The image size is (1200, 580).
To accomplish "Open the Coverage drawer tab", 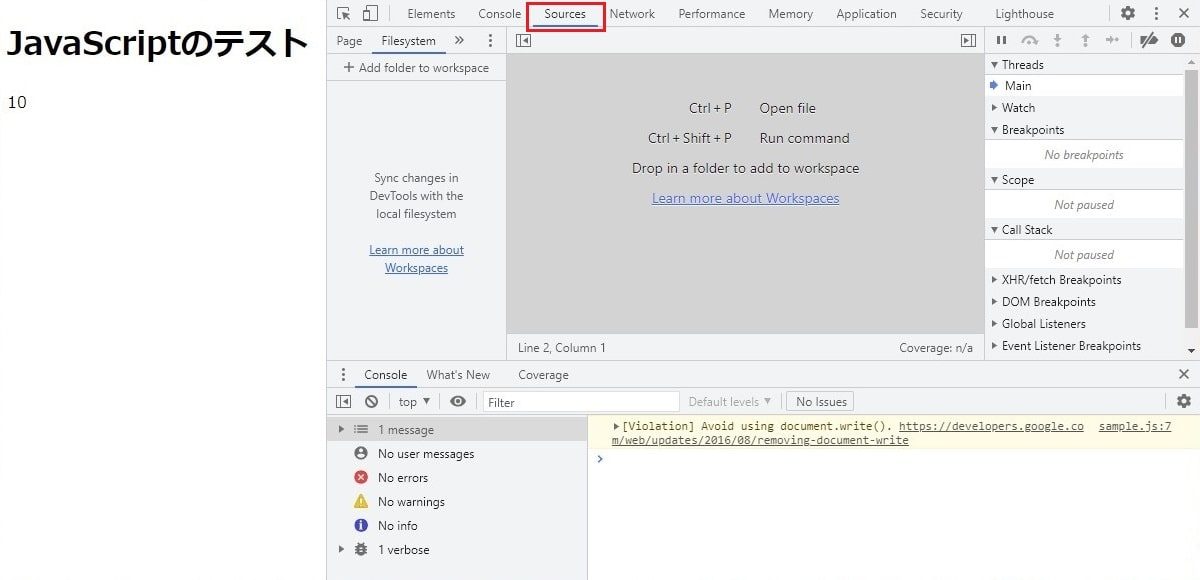I will (543, 375).
